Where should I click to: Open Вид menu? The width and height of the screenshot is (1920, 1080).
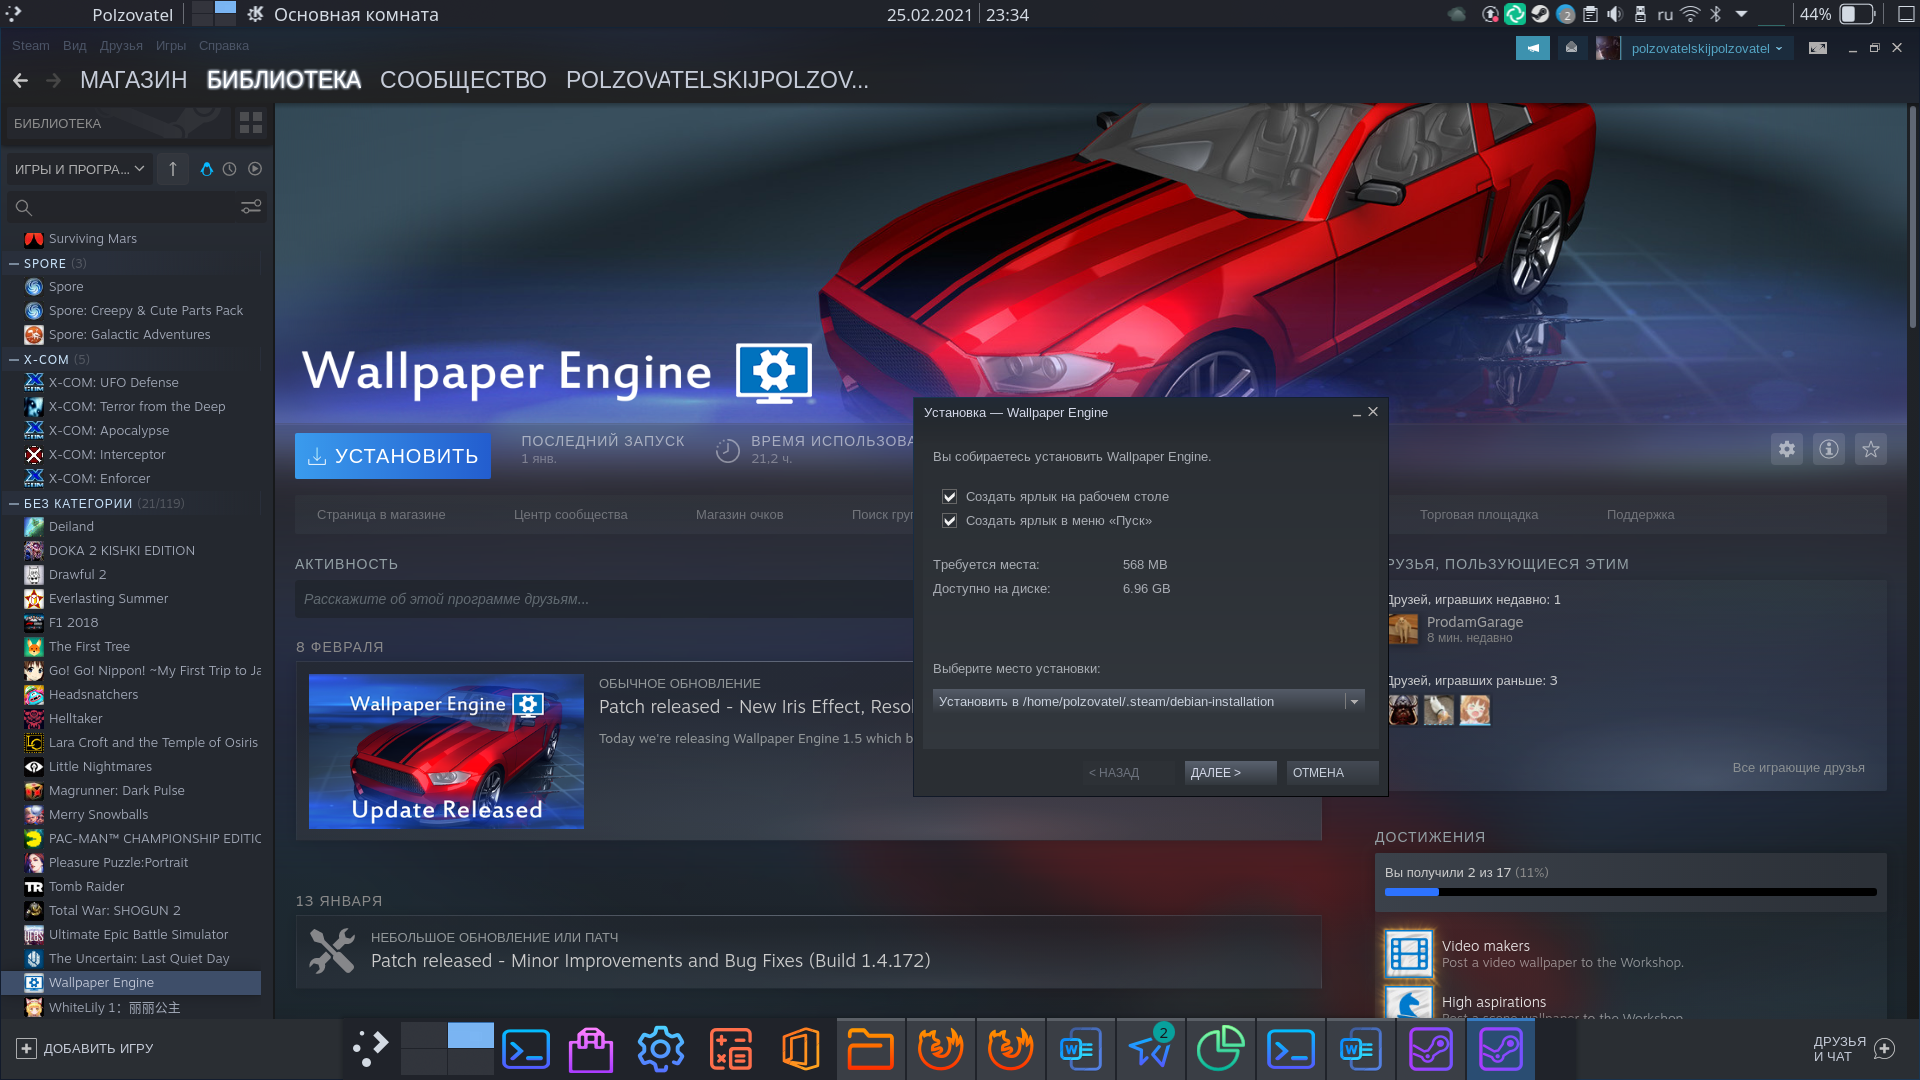74,46
